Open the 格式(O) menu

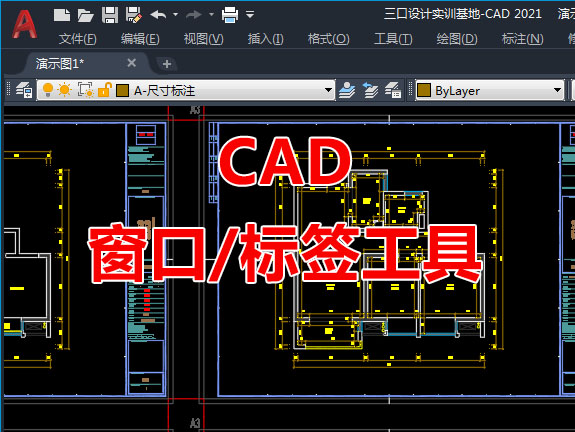[329, 39]
